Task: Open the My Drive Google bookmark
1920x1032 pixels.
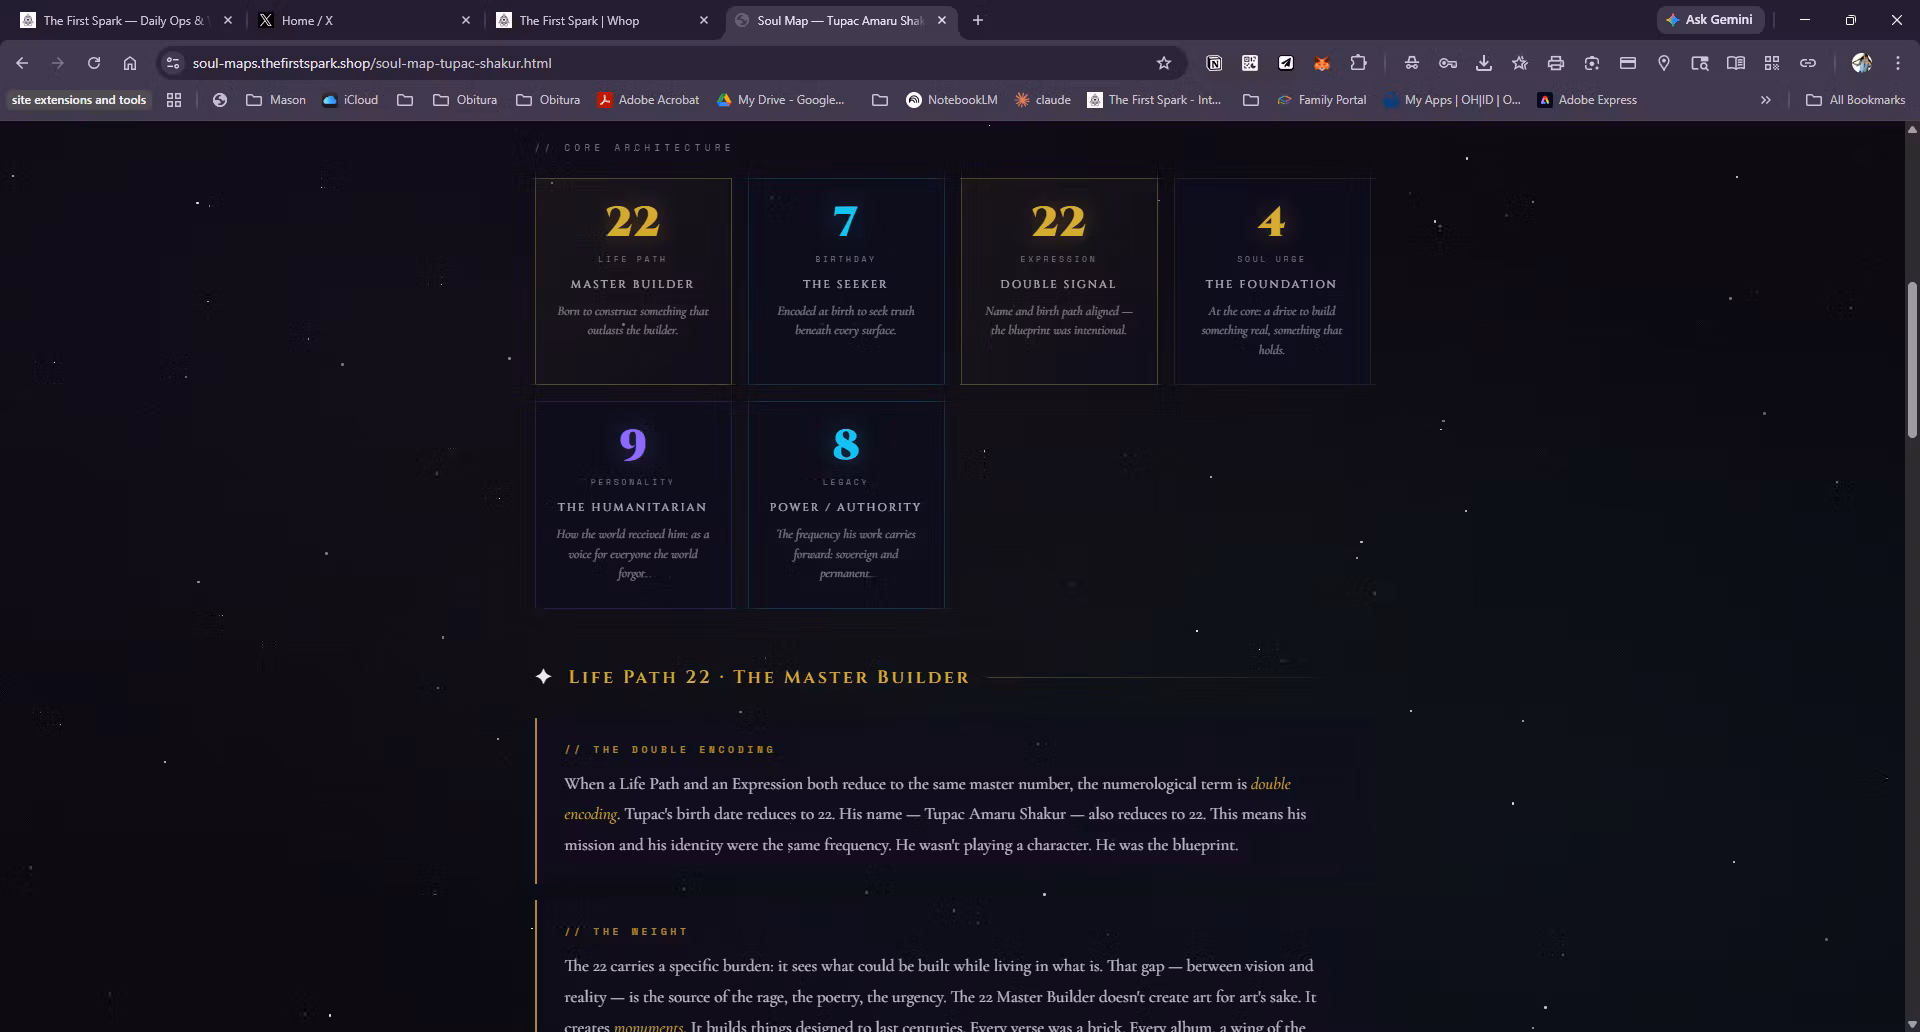Action: 781,100
